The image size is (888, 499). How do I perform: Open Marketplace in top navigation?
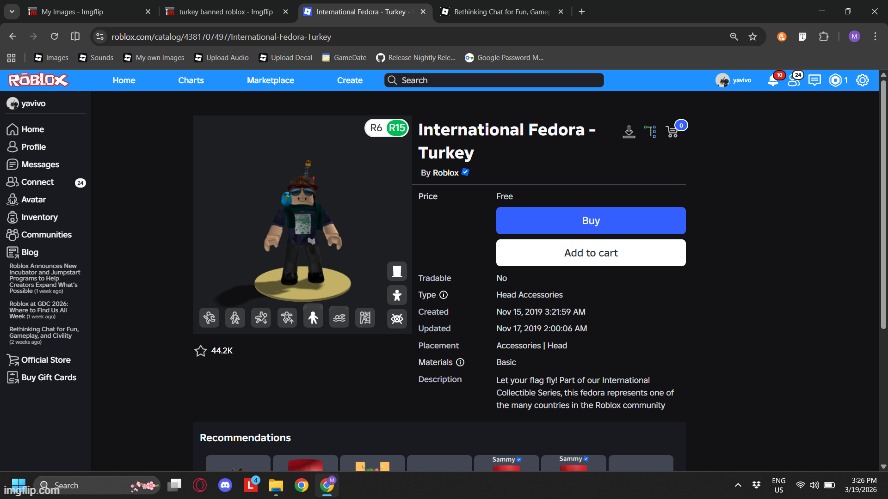[270, 80]
